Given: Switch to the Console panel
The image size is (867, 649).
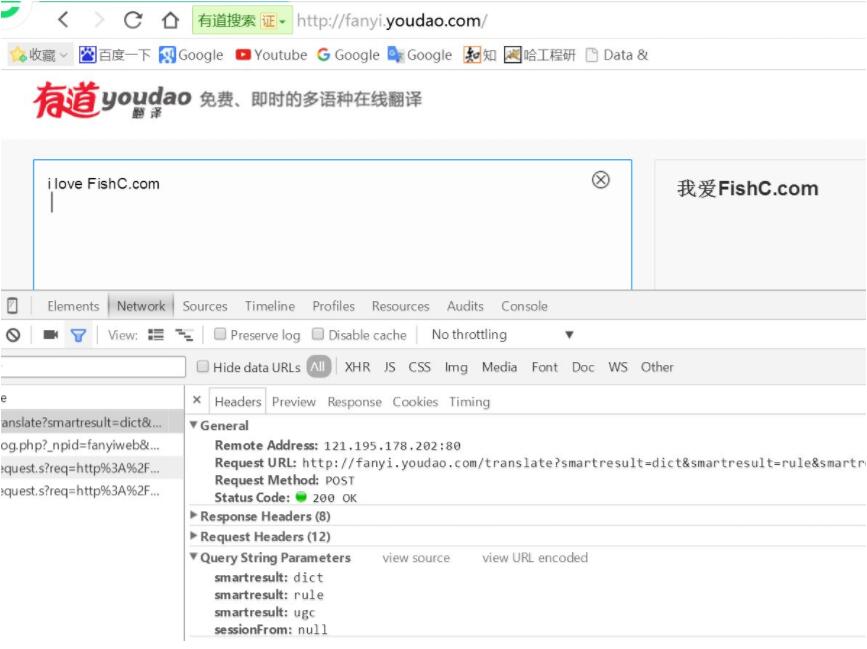Looking at the screenshot, I should tap(524, 306).
